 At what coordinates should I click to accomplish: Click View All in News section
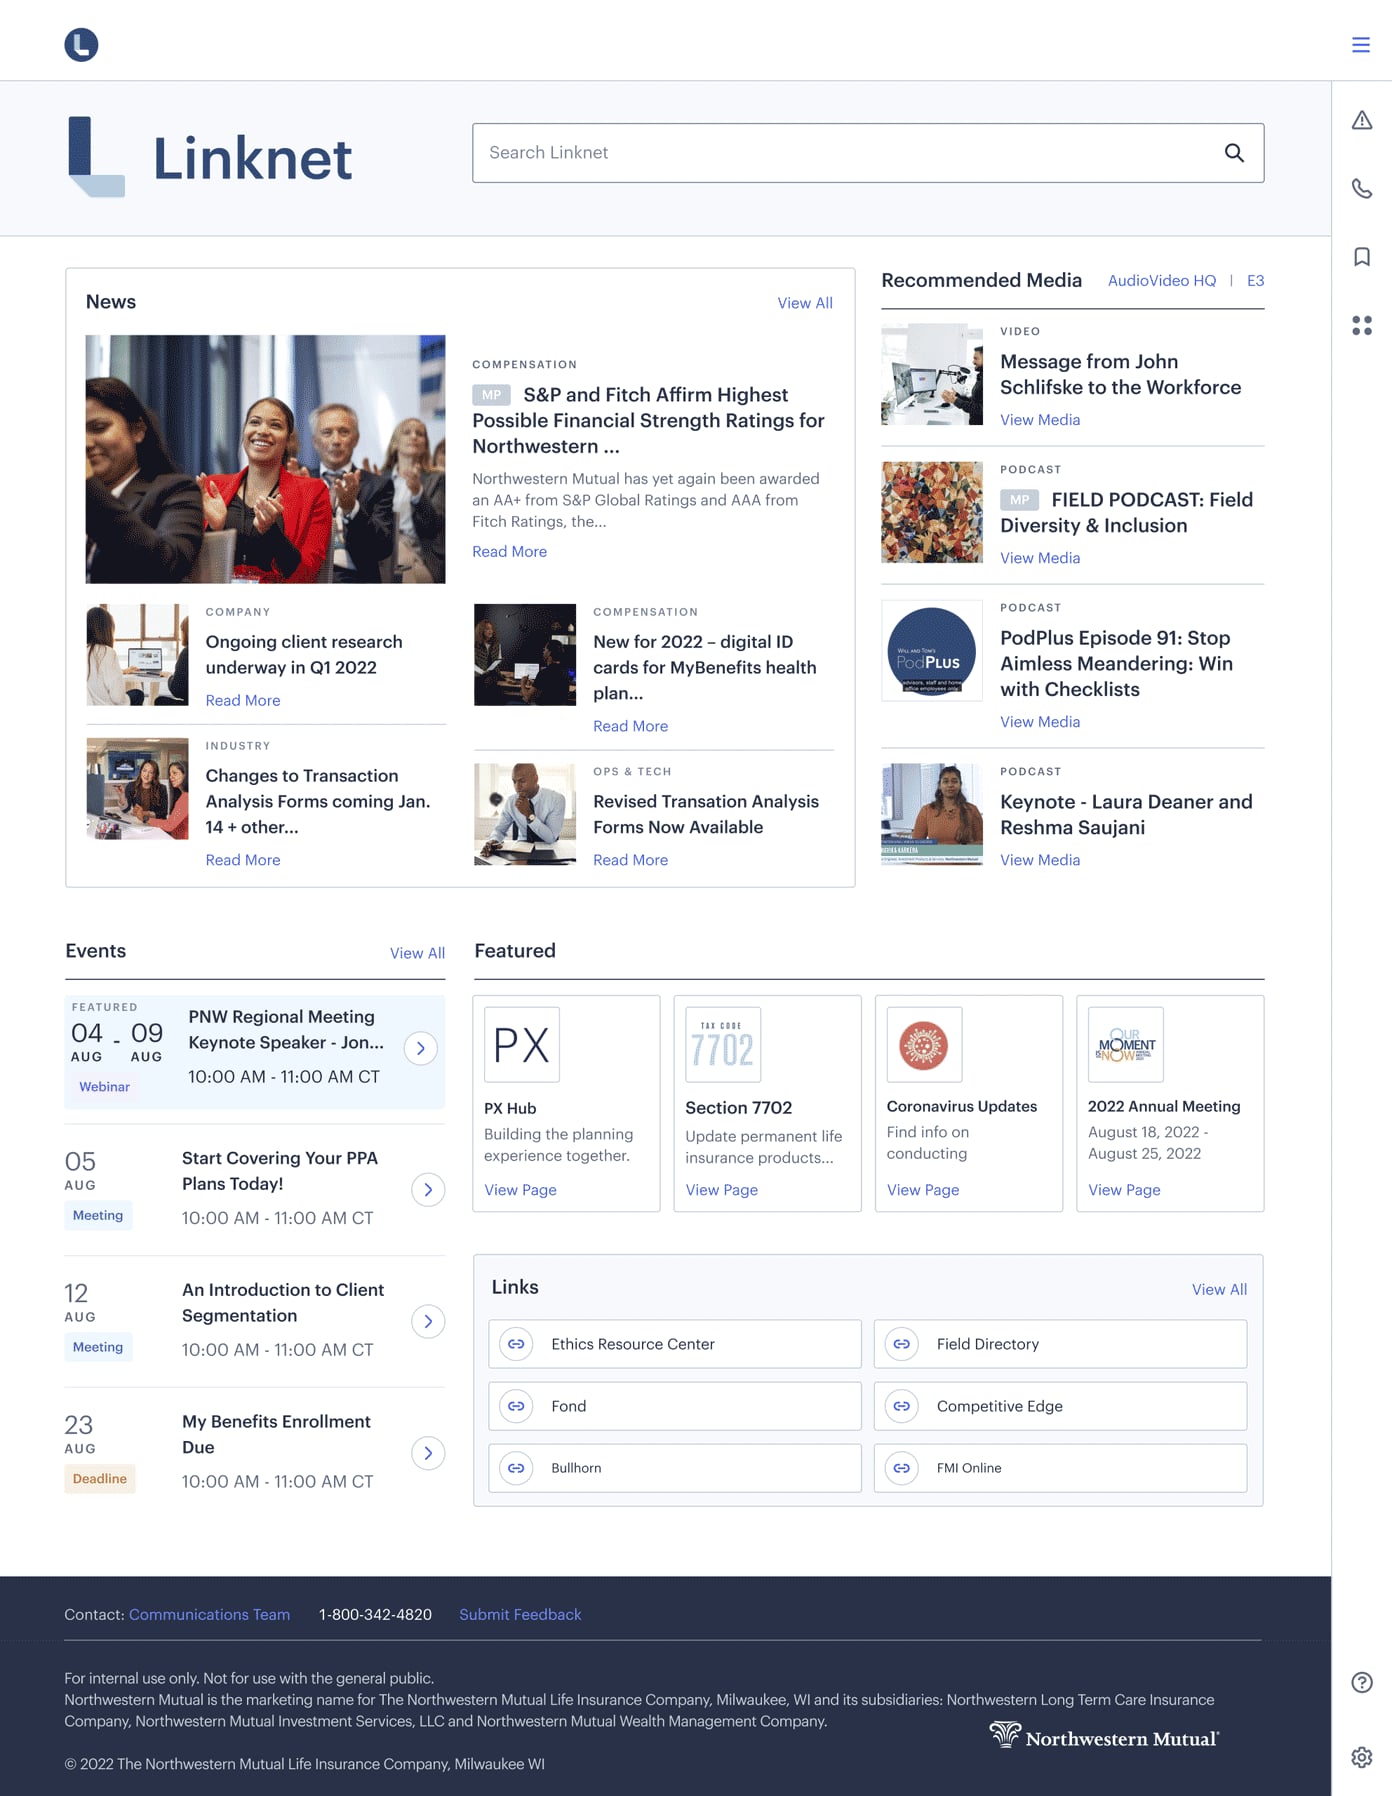[x=805, y=303]
